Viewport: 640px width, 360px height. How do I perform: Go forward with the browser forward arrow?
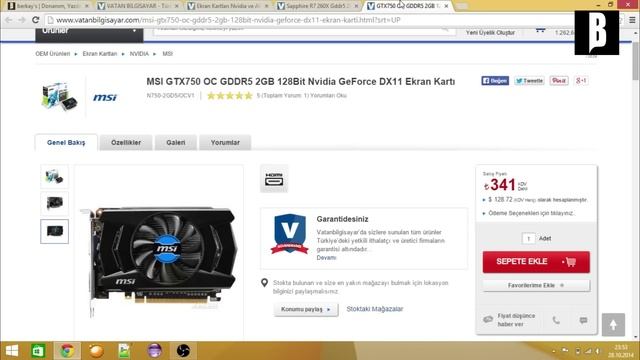pyautogui.click(x=22, y=20)
